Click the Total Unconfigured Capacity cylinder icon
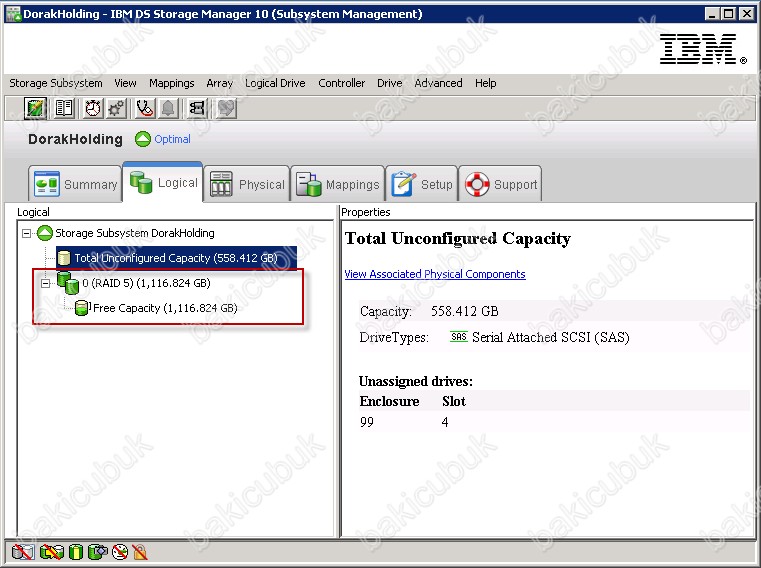 (x=64, y=258)
